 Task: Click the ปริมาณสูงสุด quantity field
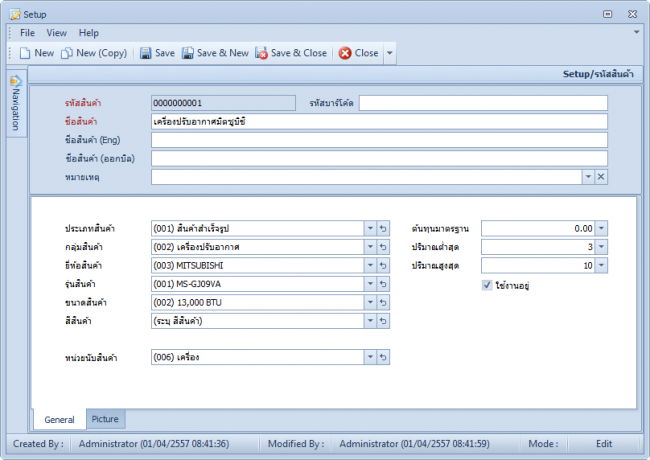(538, 265)
